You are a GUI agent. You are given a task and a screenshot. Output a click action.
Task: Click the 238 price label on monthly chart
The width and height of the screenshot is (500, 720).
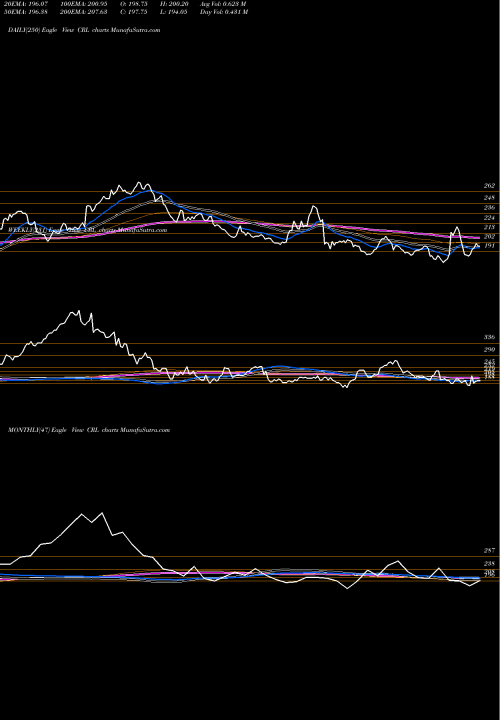tap(489, 563)
